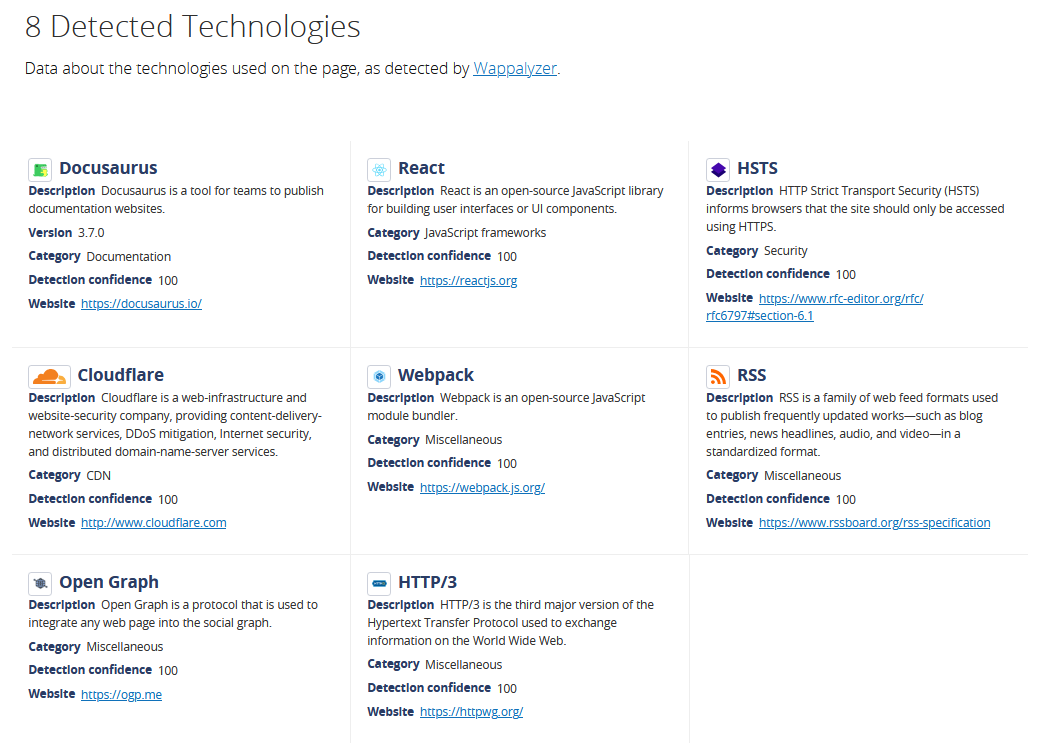Click the 8 Detected Technologies heading

tap(192, 27)
